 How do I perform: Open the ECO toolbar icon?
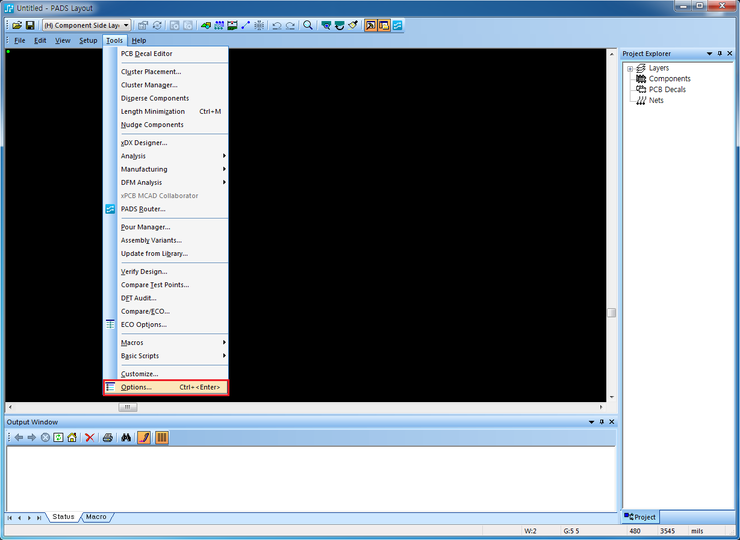(245, 25)
